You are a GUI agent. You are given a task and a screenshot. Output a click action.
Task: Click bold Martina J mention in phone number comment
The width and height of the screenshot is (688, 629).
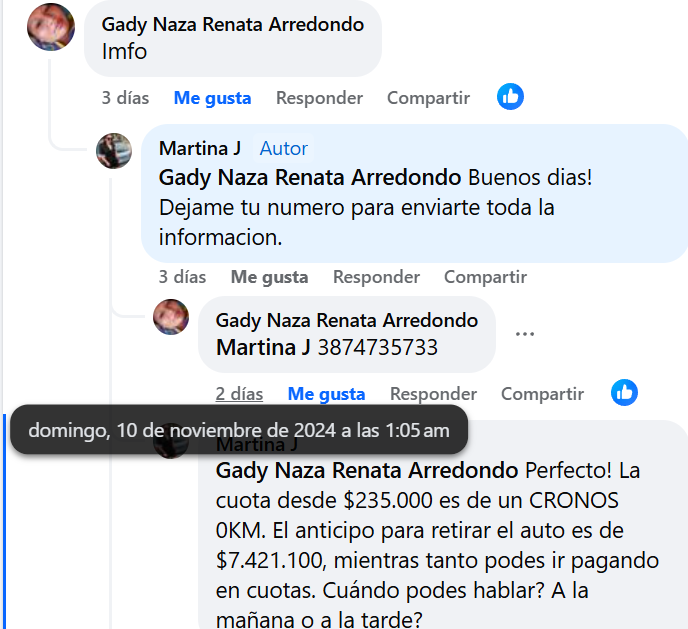coord(263,347)
